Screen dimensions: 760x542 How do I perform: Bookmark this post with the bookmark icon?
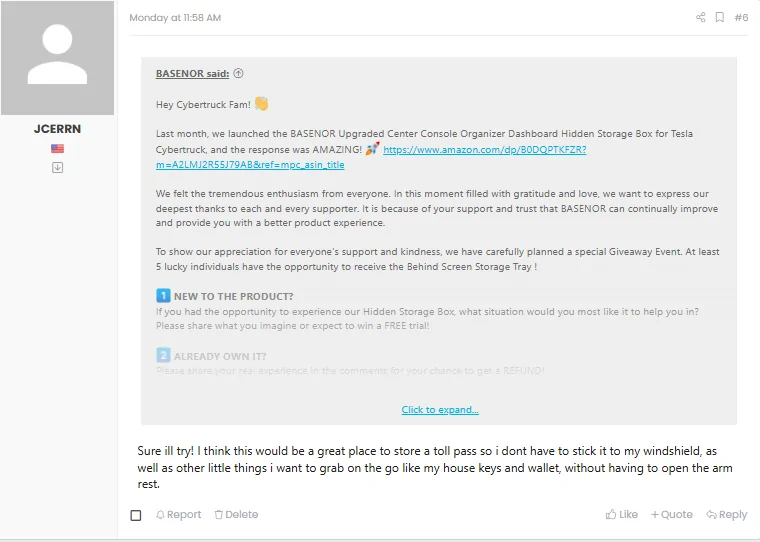720,17
